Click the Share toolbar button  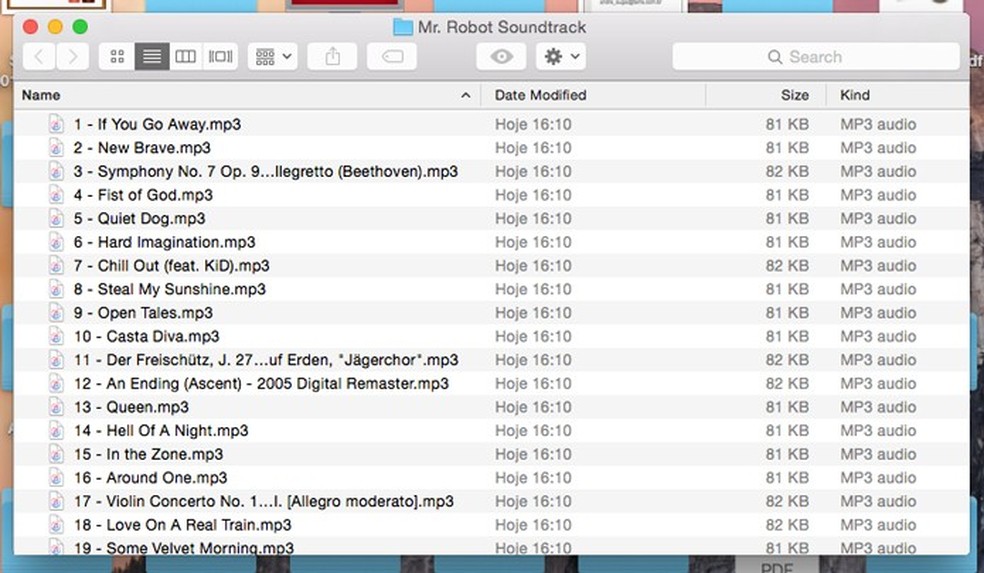(x=332, y=57)
